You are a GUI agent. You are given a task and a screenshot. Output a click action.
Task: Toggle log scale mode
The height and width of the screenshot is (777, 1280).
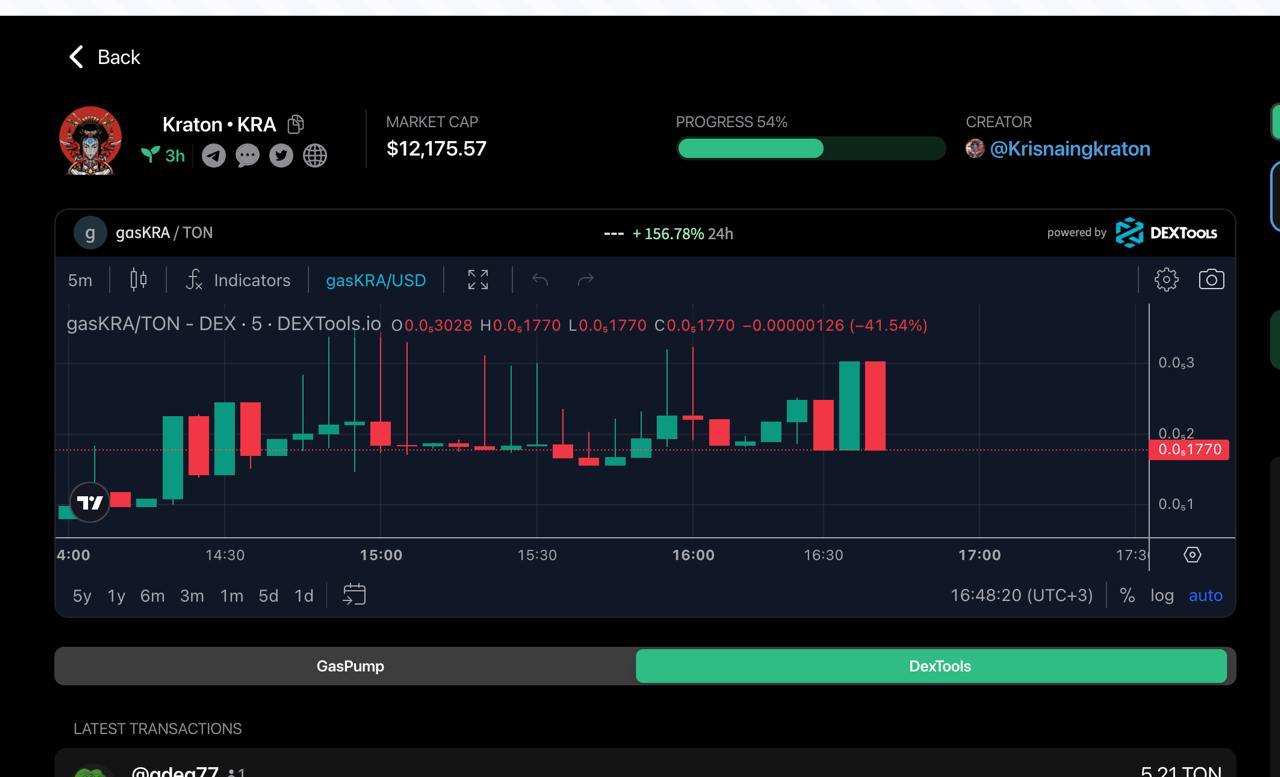click(1162, 596)
